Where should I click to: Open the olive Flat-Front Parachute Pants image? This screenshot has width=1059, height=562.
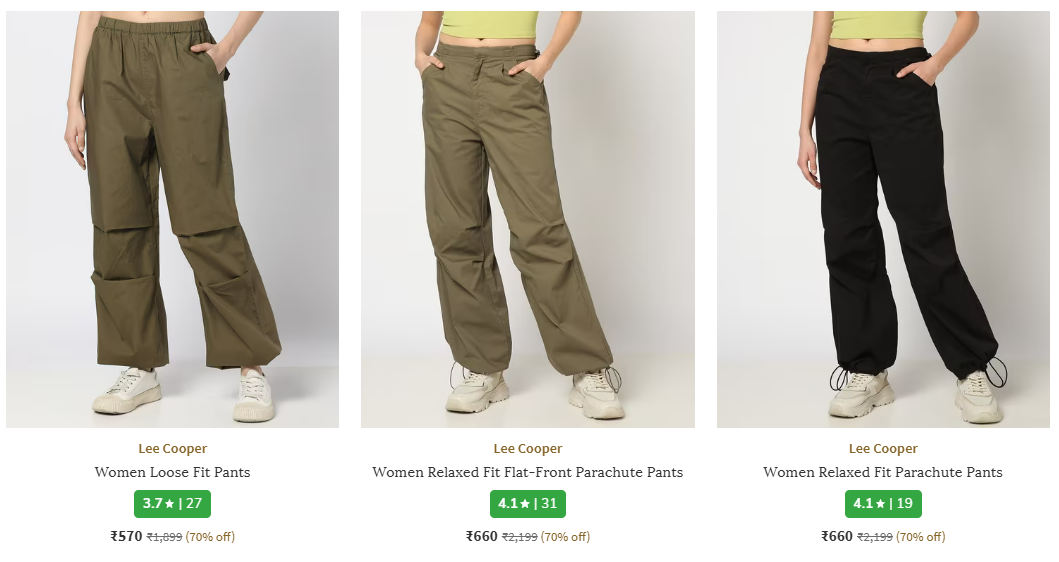click(x=527, y=219)
